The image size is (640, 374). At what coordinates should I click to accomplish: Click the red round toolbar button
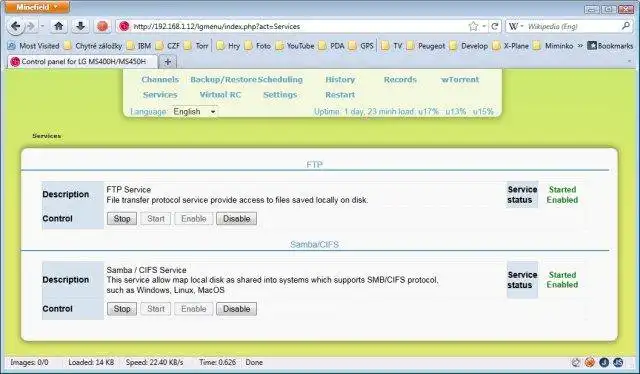(102, 27)
